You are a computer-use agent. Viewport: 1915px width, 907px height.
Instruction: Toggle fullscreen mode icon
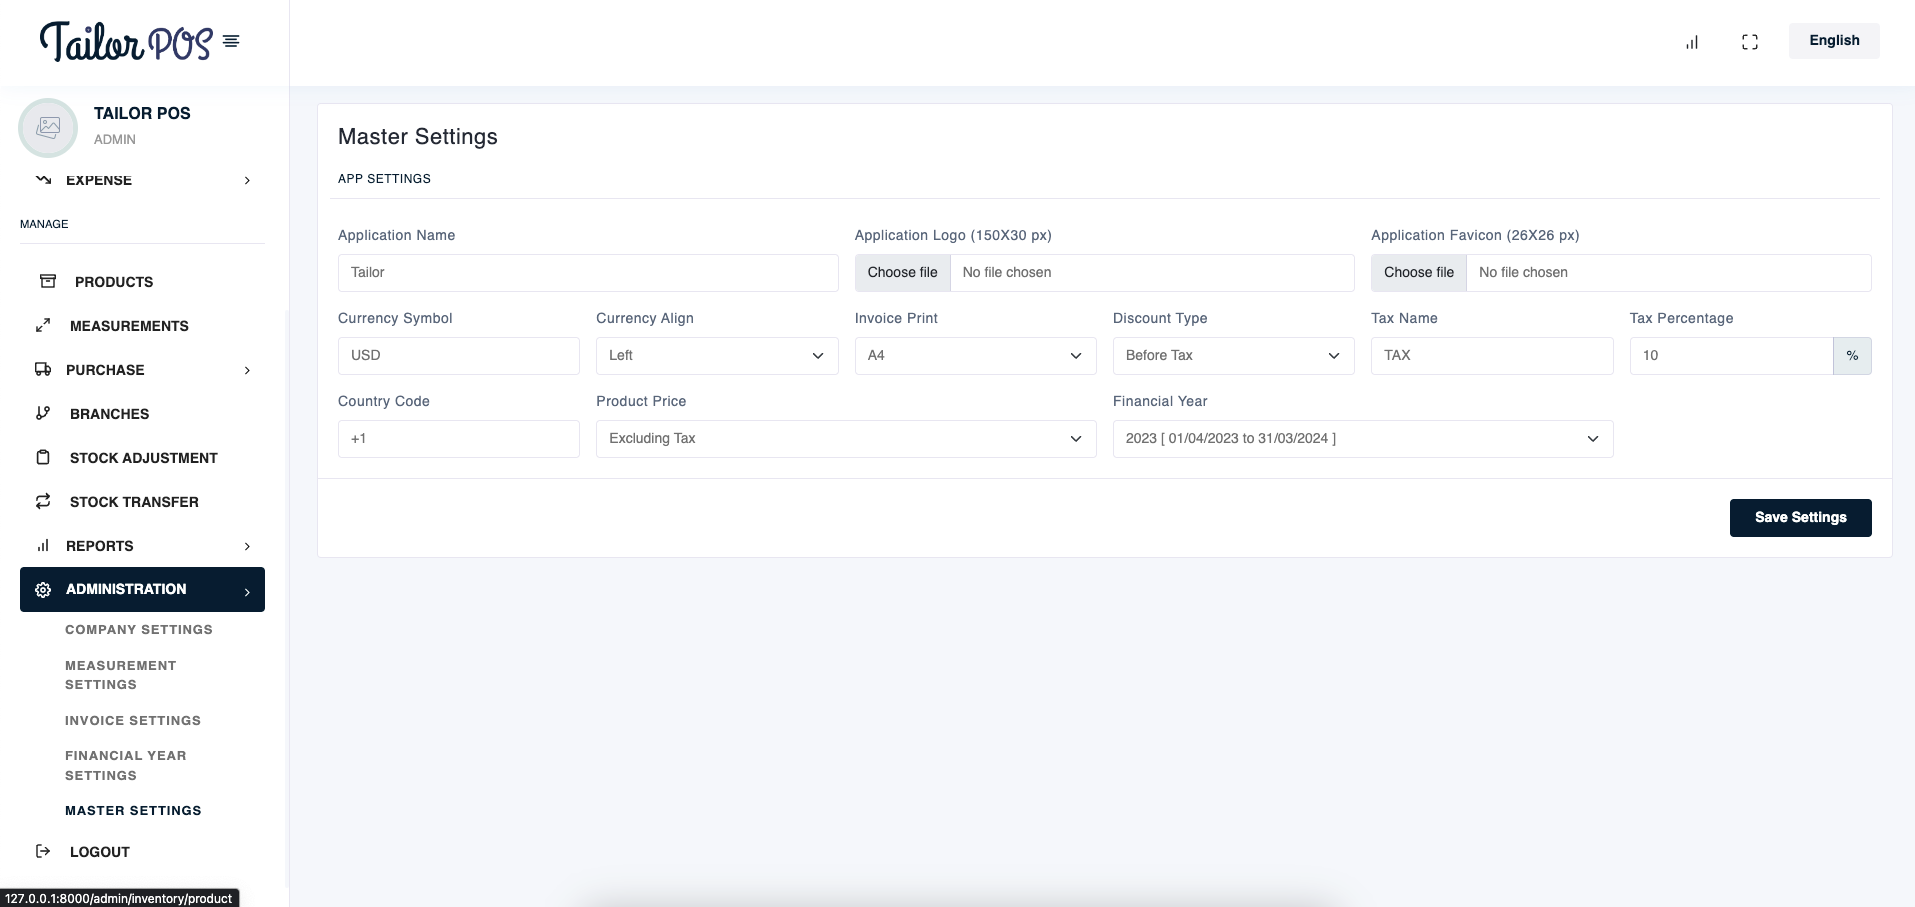click(1750, 42)
